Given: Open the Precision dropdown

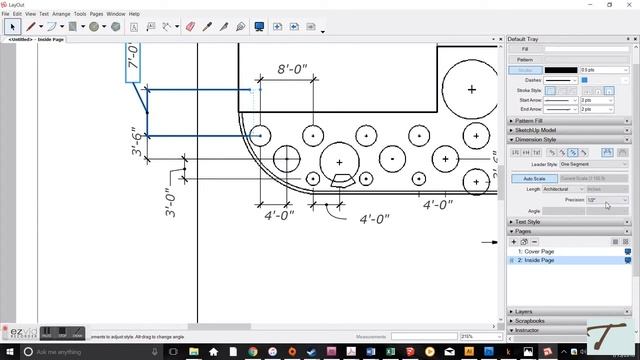Looking at the screenshot, I should click(x=607, y=200).
